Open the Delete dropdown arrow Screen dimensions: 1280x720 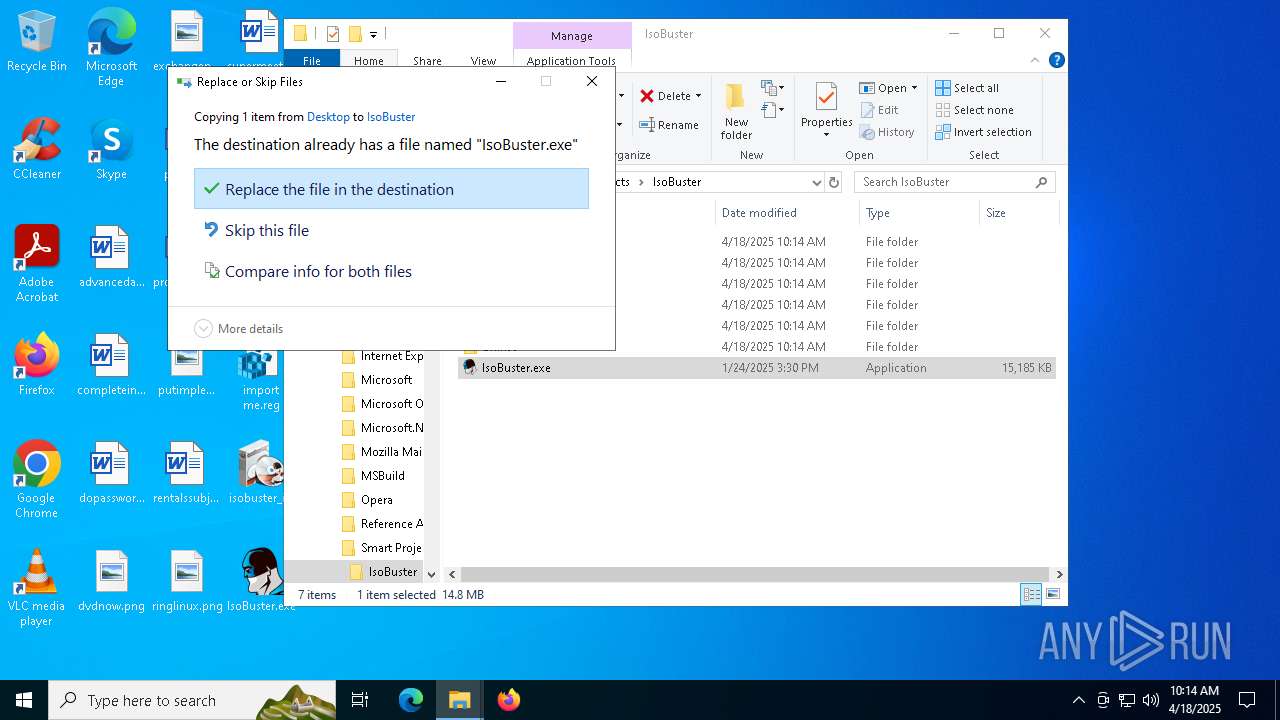pos(698,96)
